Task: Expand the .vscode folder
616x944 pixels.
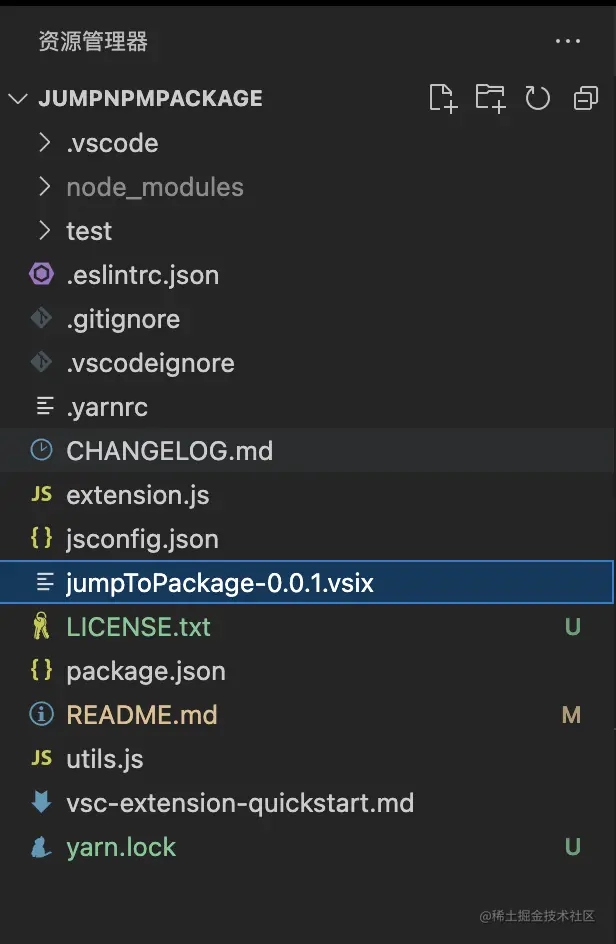Action: (308, 143)
